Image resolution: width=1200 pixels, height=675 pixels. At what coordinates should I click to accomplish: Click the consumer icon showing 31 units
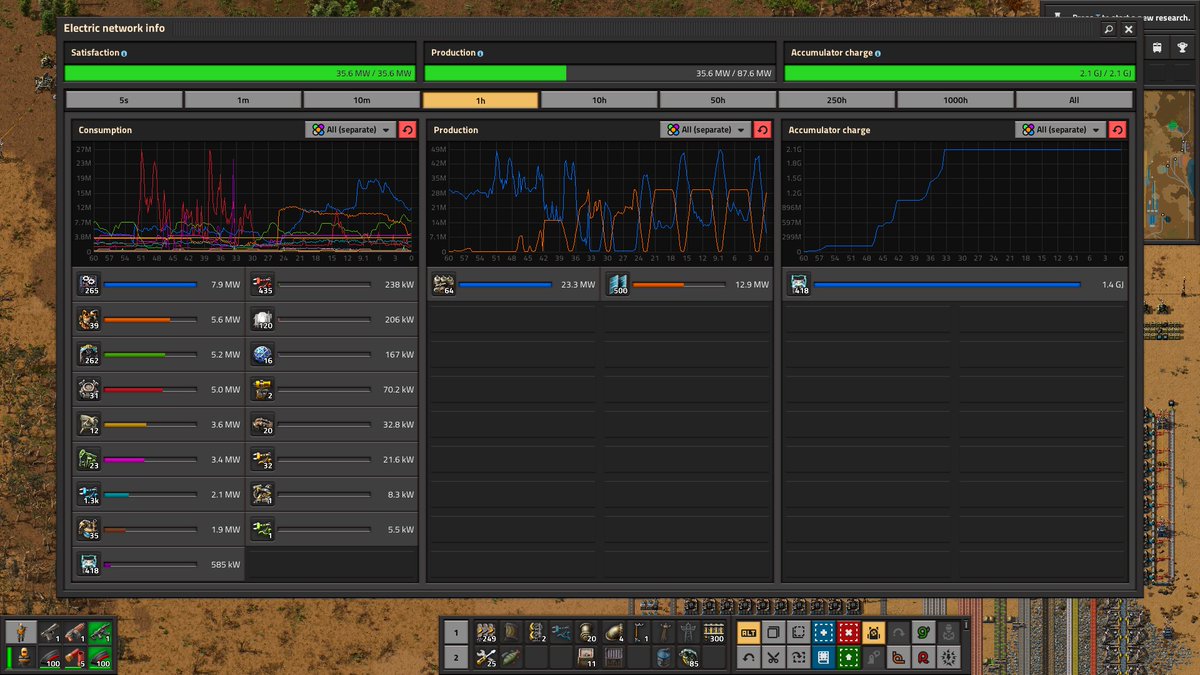[x=89, y=390]
